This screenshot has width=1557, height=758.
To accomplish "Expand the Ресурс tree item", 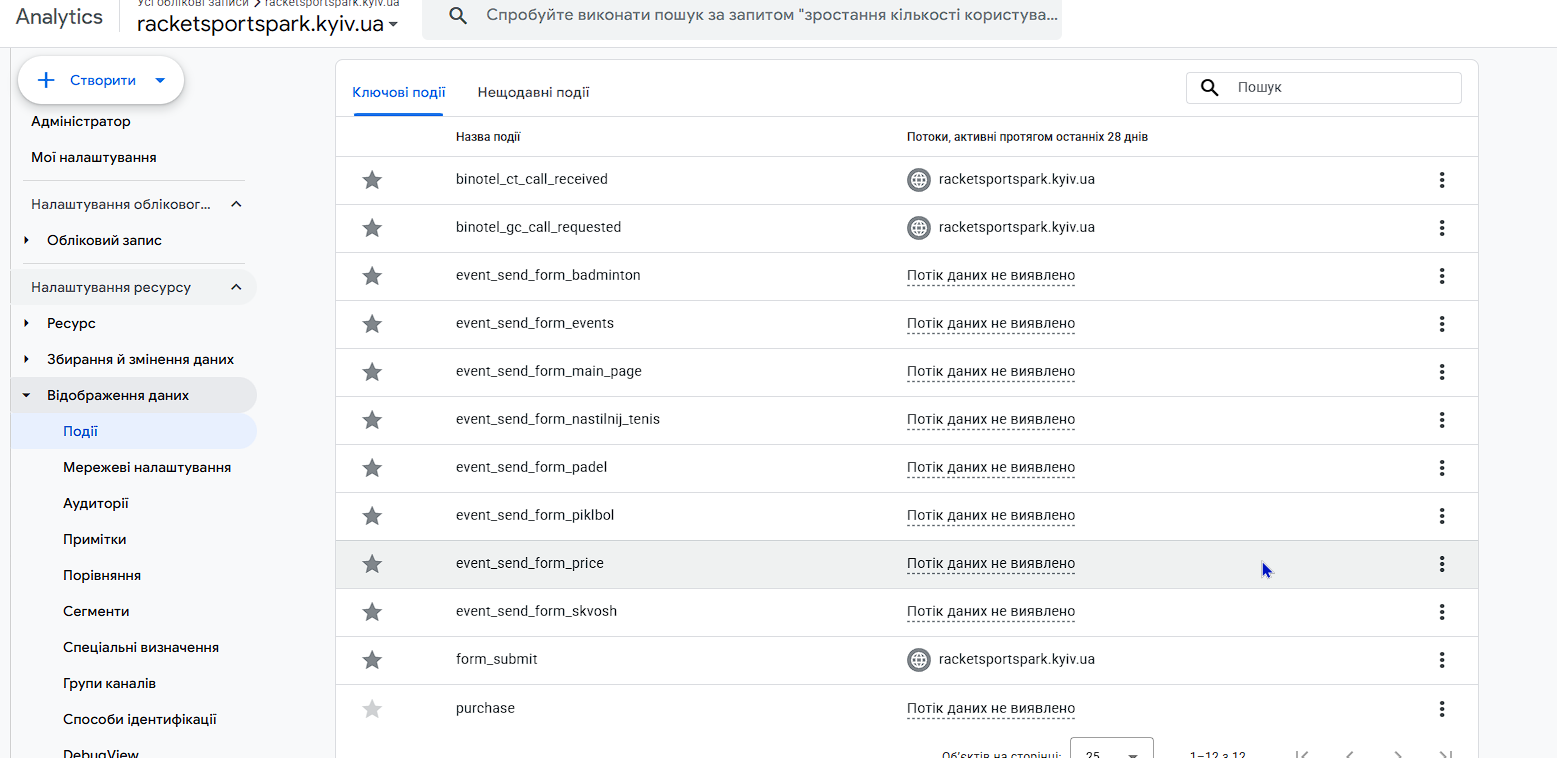I will coord(27,324).
